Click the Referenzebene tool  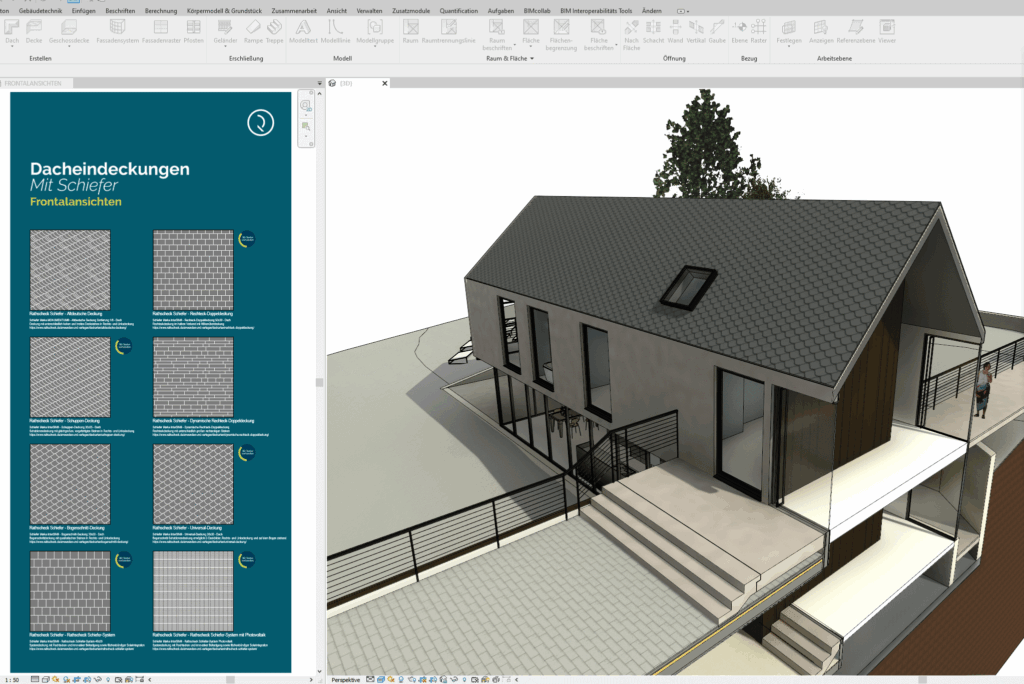[856, 30]
